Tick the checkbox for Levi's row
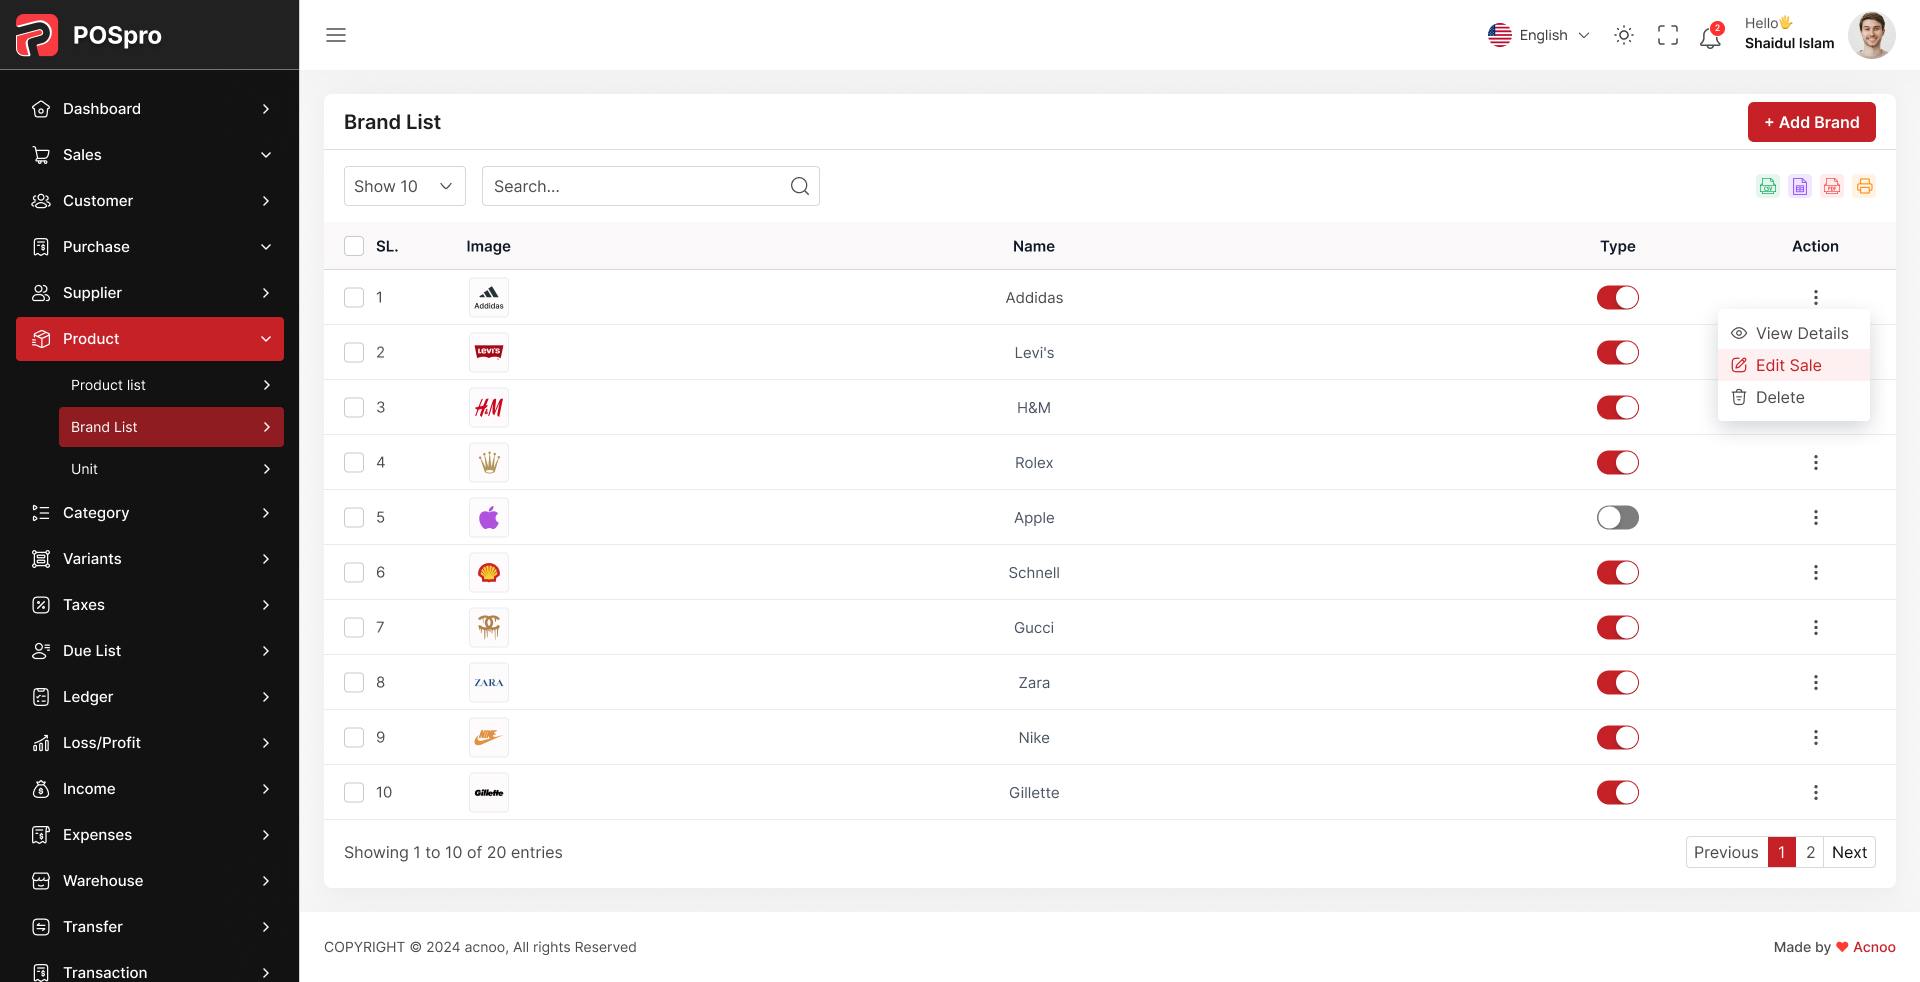The width and height of the screenshot is (1920, 982). point(353,353)
